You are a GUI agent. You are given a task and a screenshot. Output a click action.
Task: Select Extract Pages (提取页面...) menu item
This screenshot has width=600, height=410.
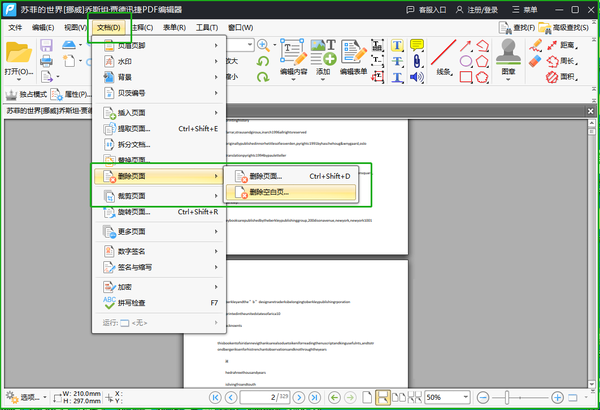point(160,129)
